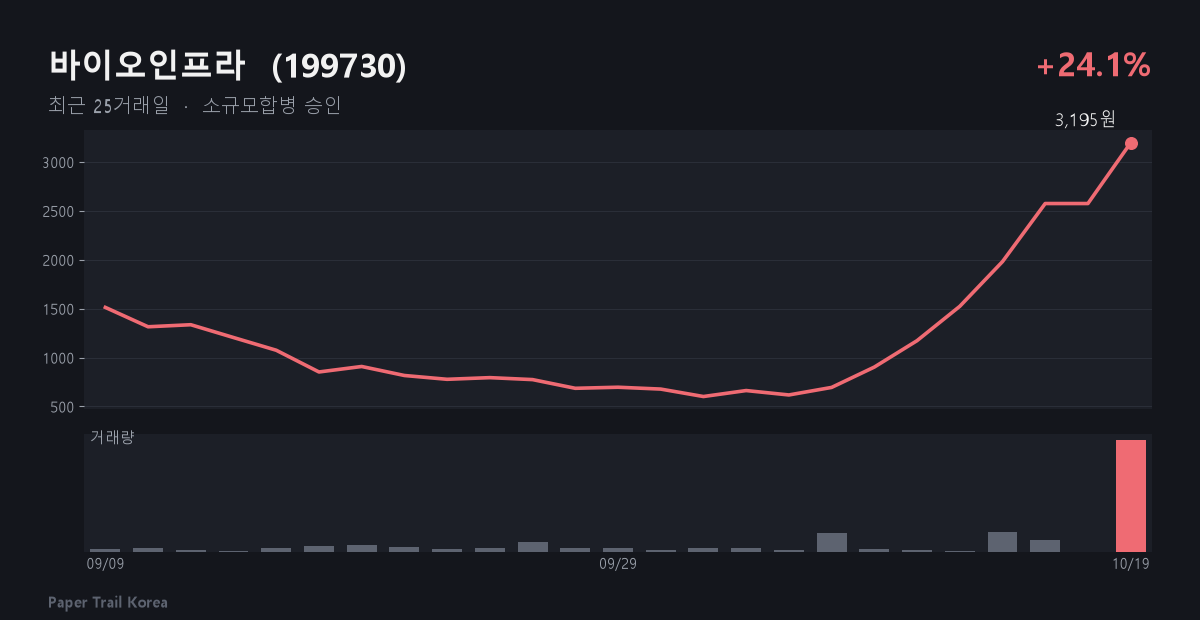Click the +24.1% change figure
The height and width of the screenshot is (620, 1200).
[1094, 66]
